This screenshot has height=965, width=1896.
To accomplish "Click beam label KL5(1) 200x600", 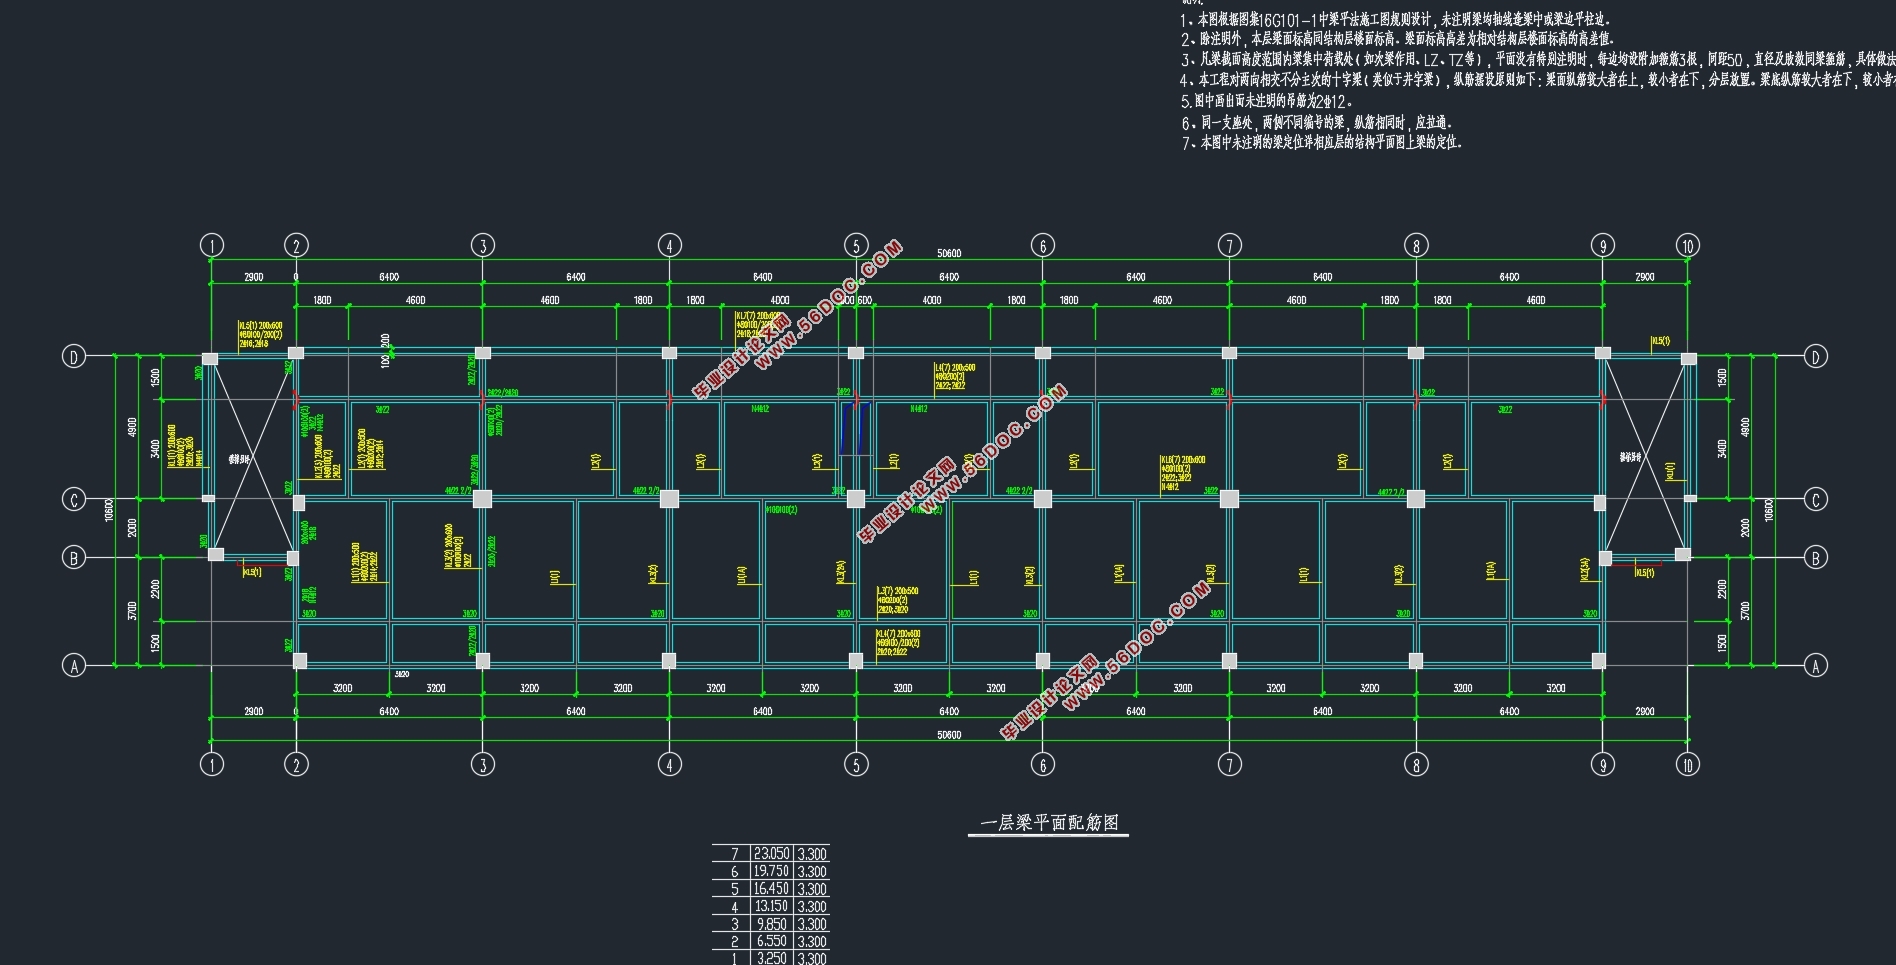I will 260,326.
